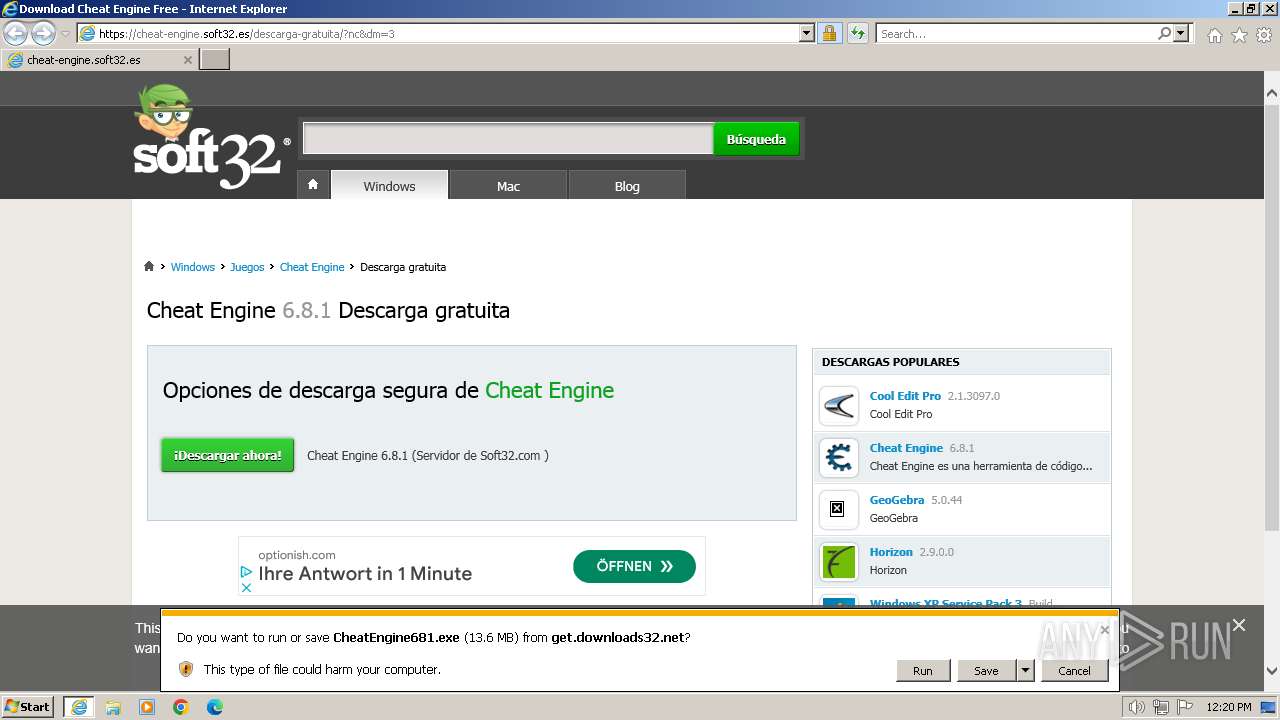Click the Soft32 logo
Image resolution: width=1280 pixels, height=720 pixels.
(x=212, y=138)
